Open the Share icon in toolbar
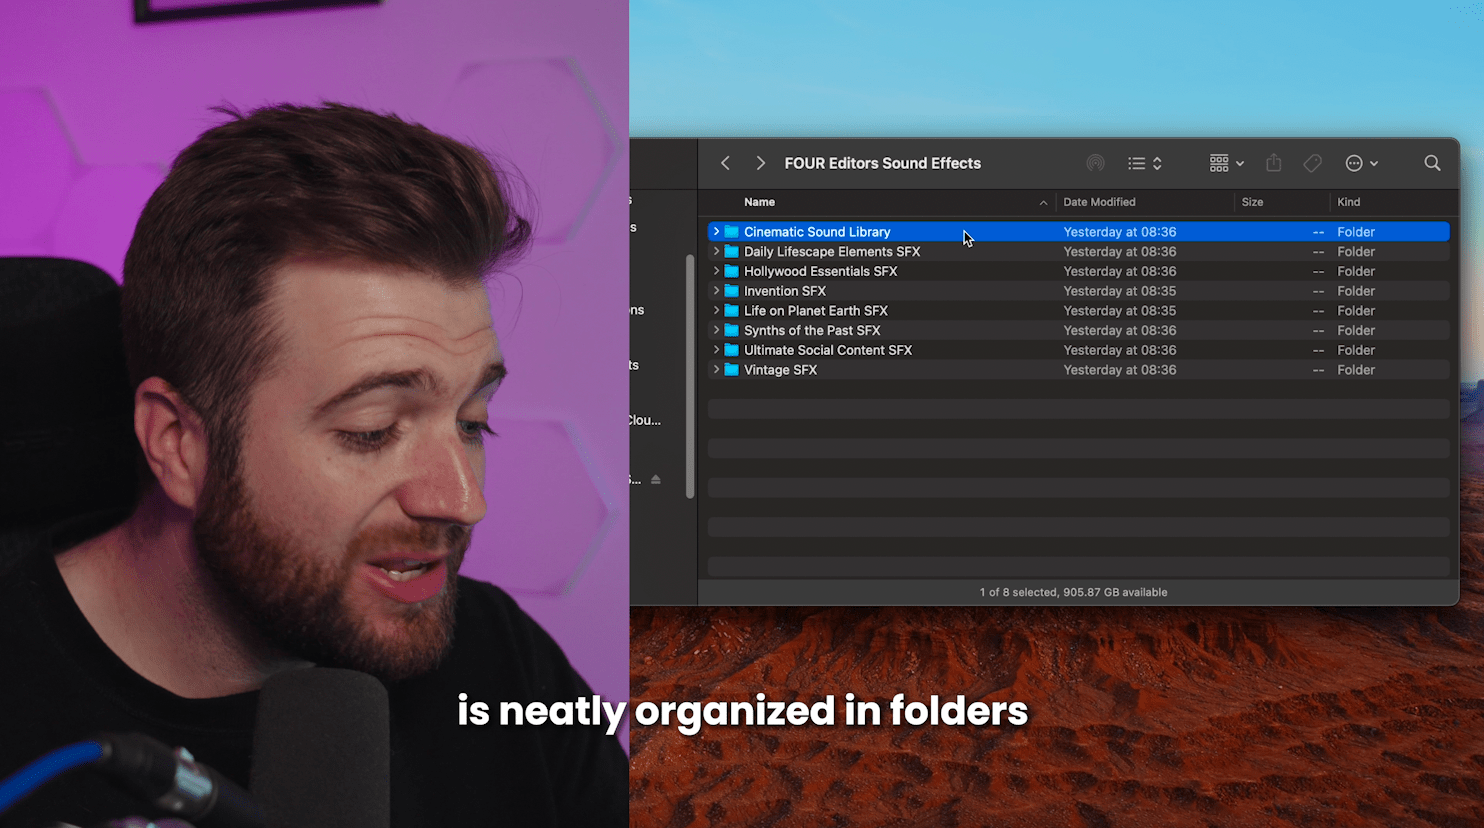 click(1273, 163)
